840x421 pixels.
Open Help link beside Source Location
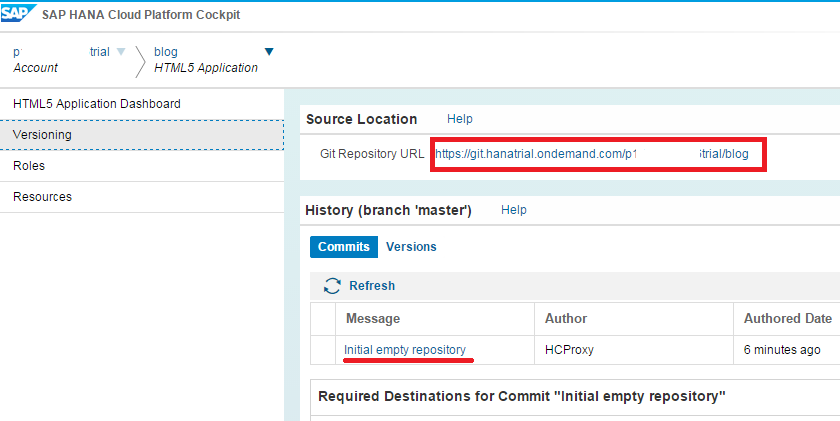(460, 119)
